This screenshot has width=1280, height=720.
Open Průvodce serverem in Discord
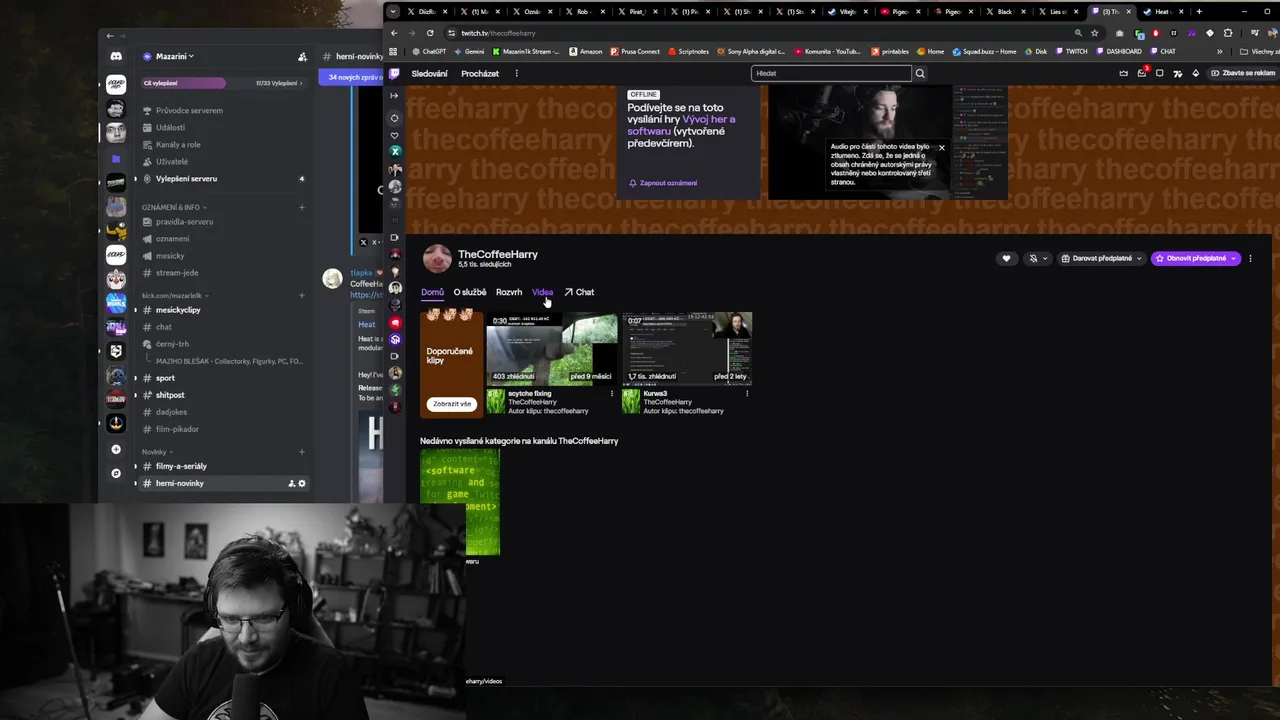[x=189, y=110]
